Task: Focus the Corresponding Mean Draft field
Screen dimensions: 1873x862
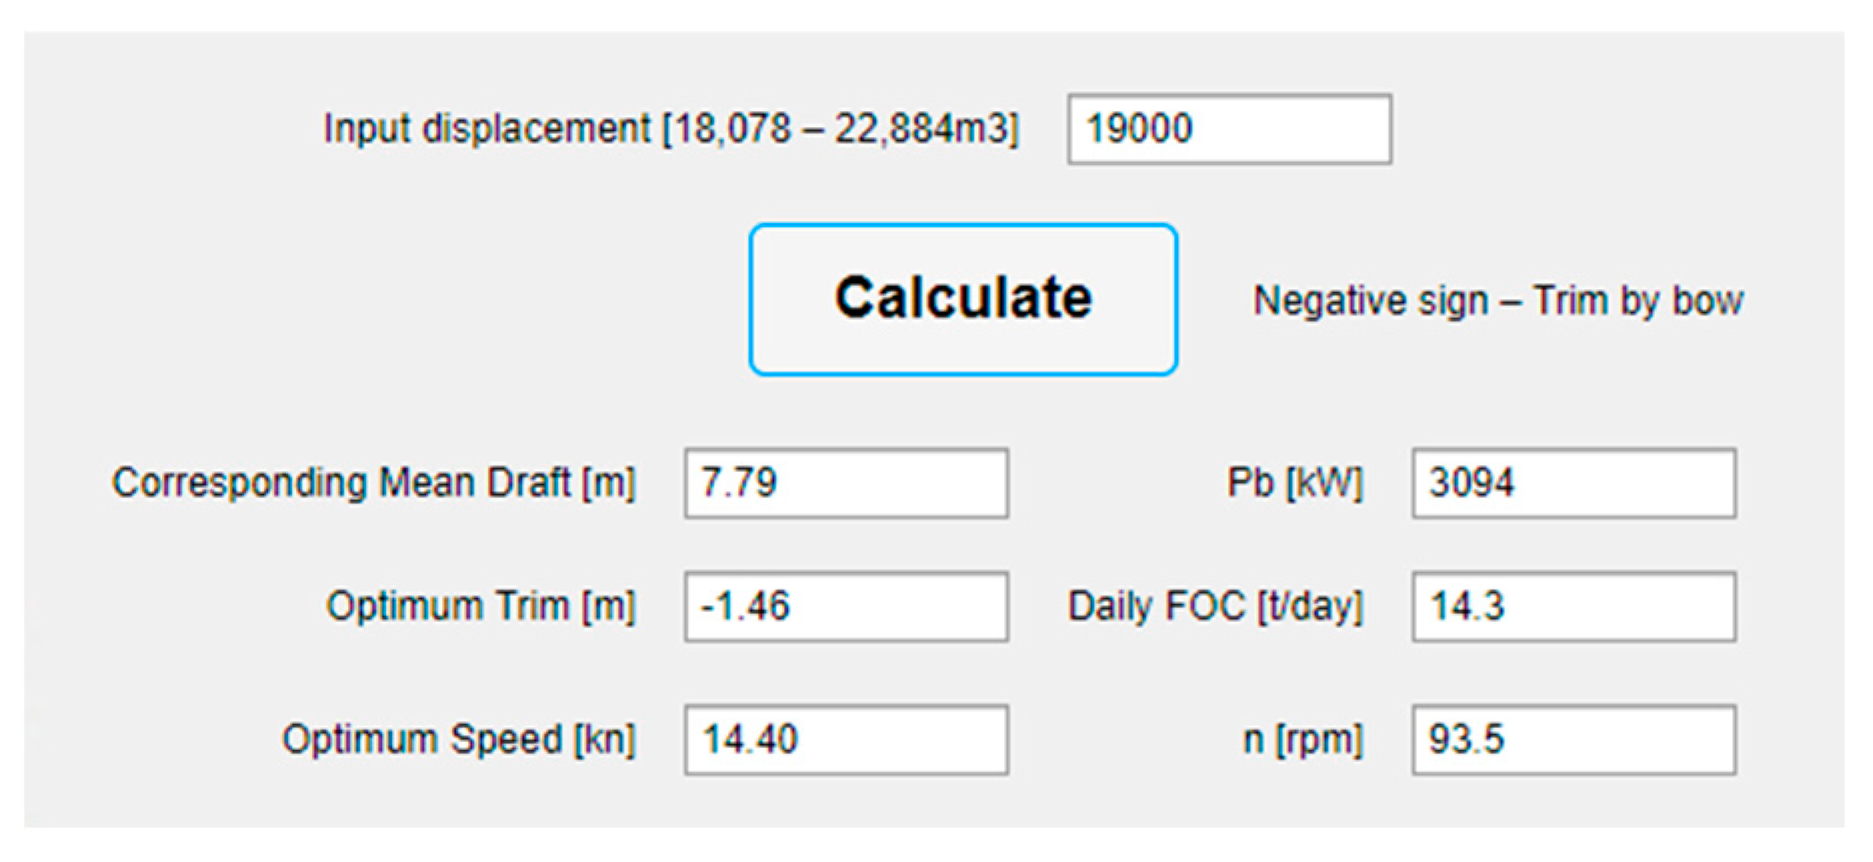Action: 845,483
